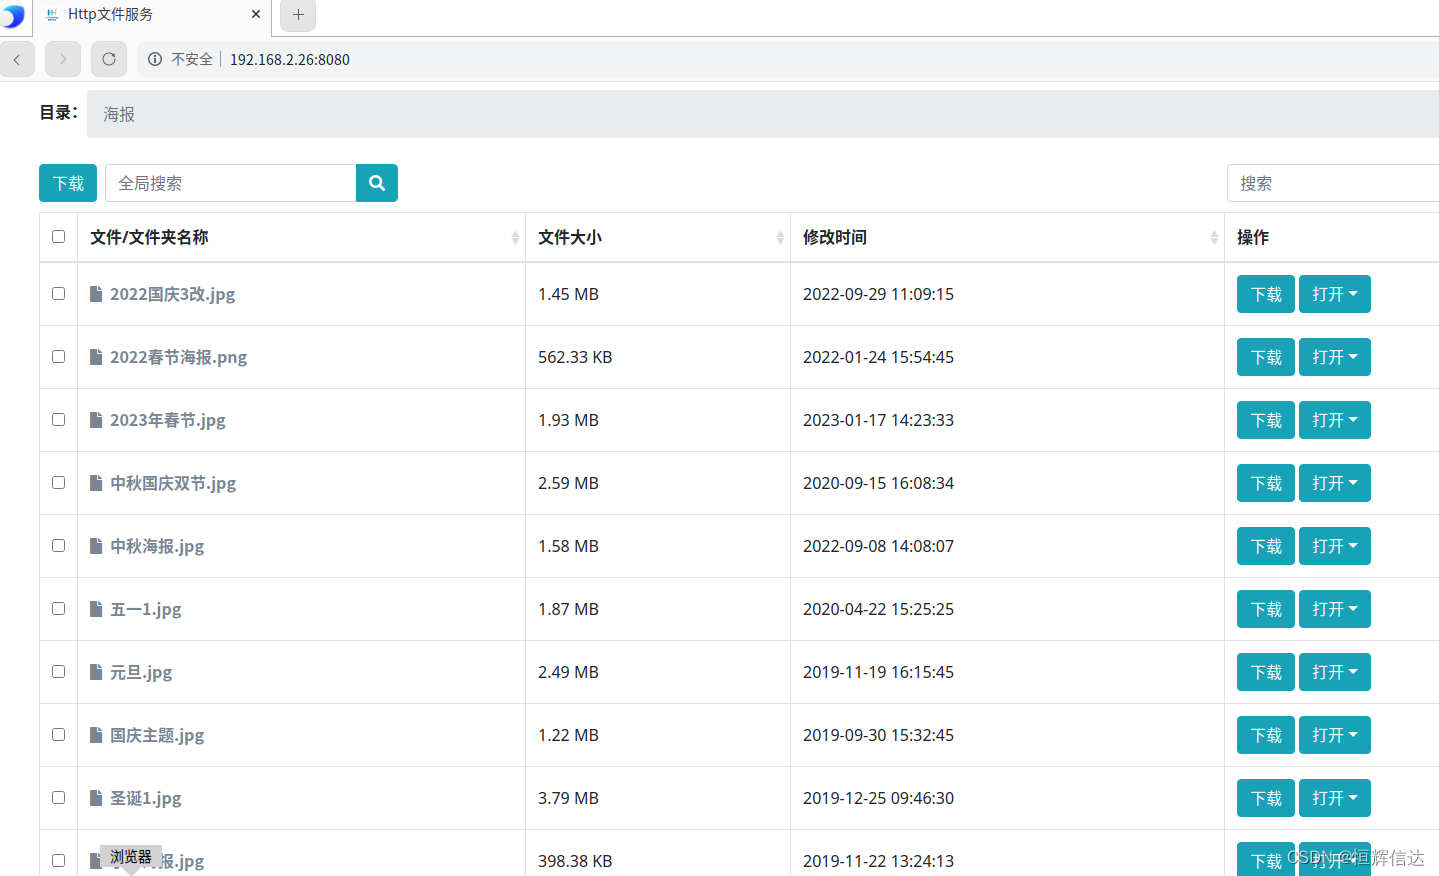
Task: Expand 打开 dropdown for 2023年春节.jpg
Action: click(x=1334, y=420)
